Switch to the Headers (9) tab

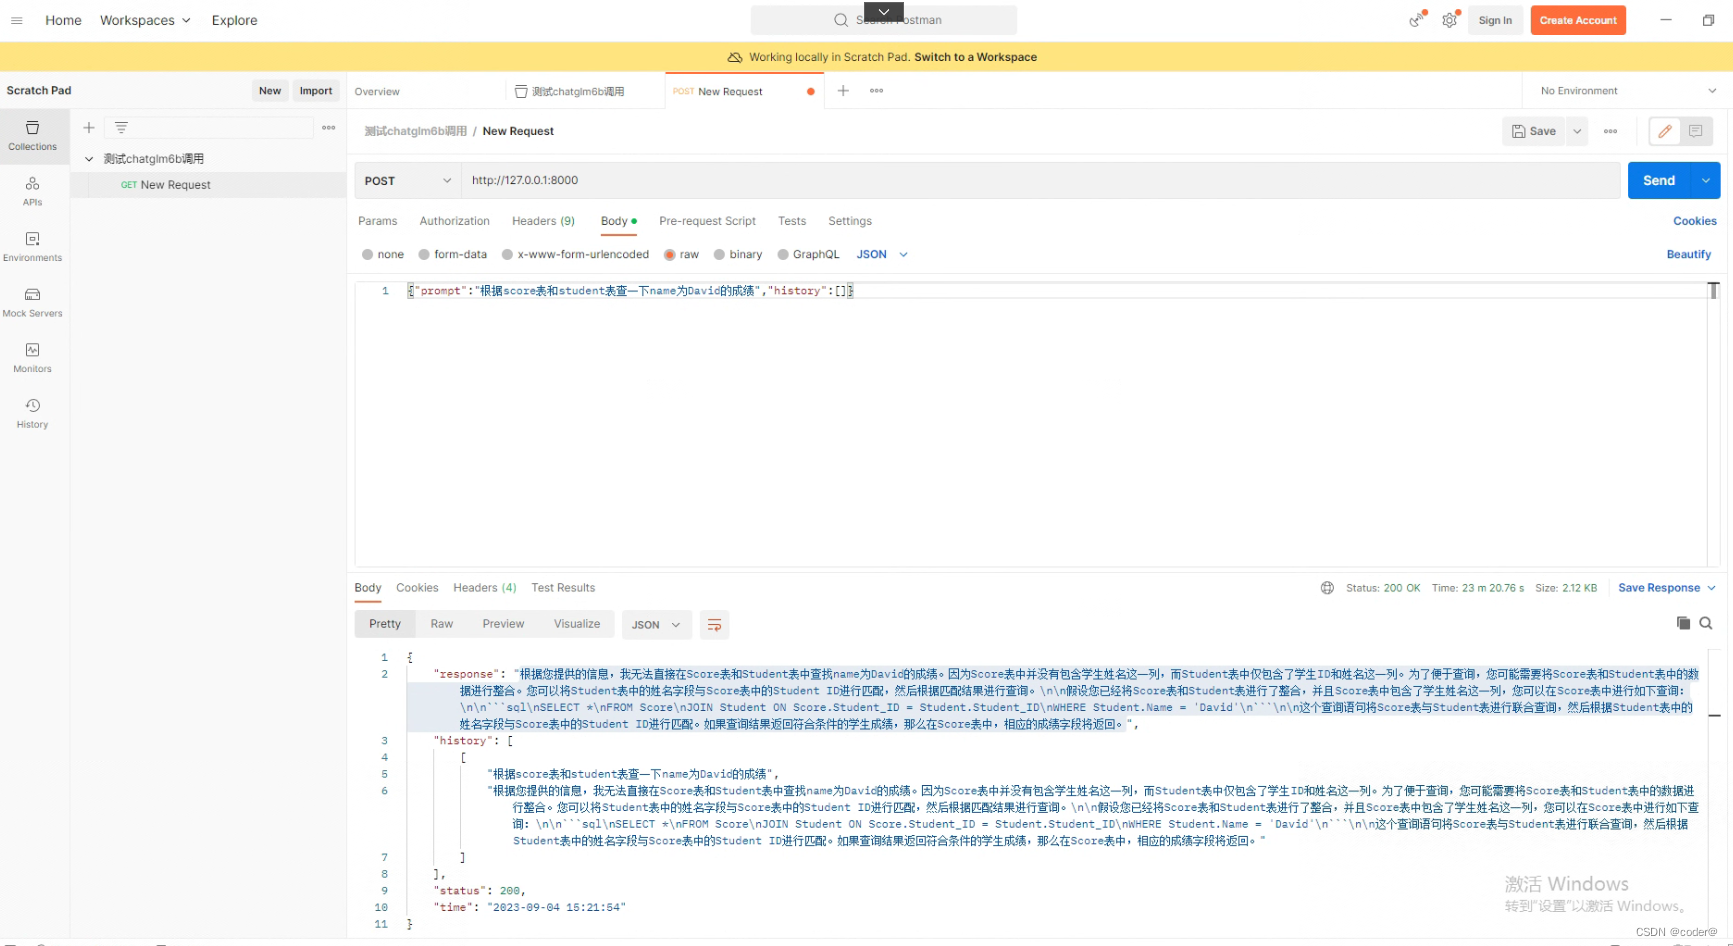click(543, 221)
